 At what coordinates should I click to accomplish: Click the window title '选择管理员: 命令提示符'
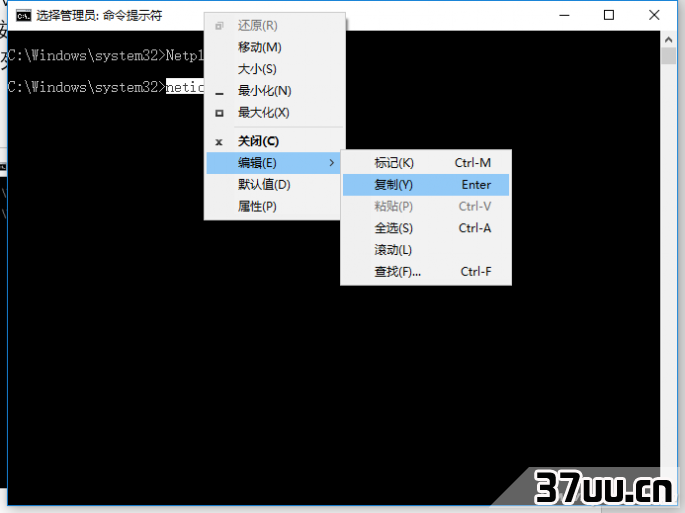click(99, 16)
